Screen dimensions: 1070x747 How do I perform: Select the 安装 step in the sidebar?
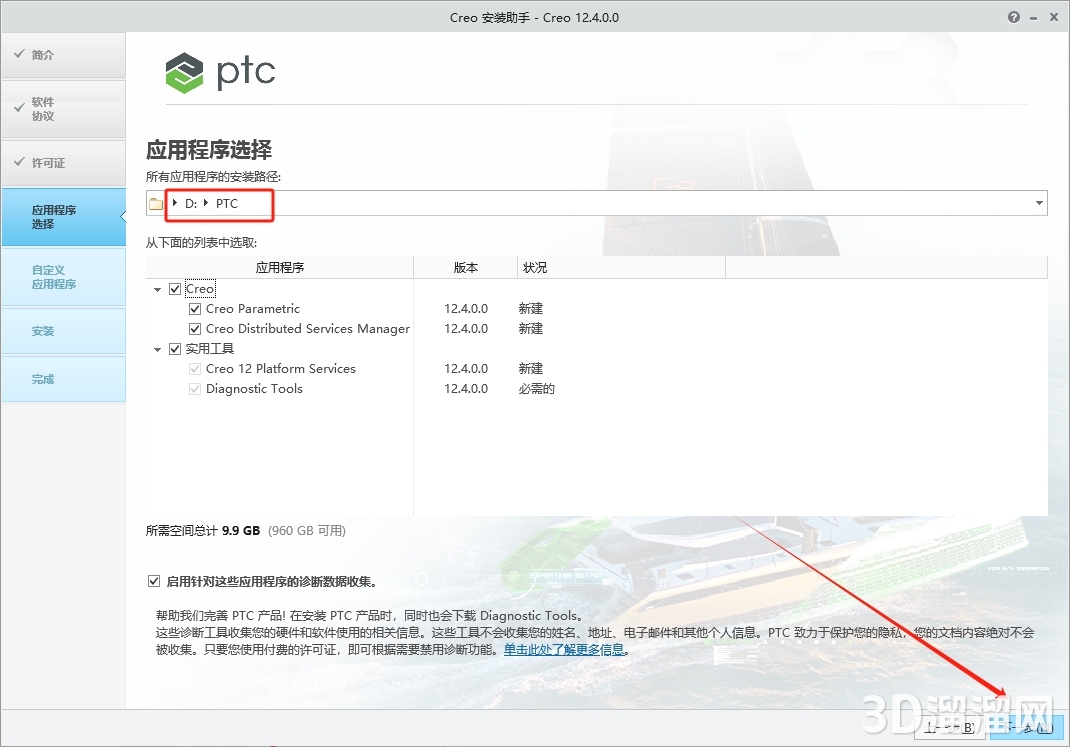(43, 331)
